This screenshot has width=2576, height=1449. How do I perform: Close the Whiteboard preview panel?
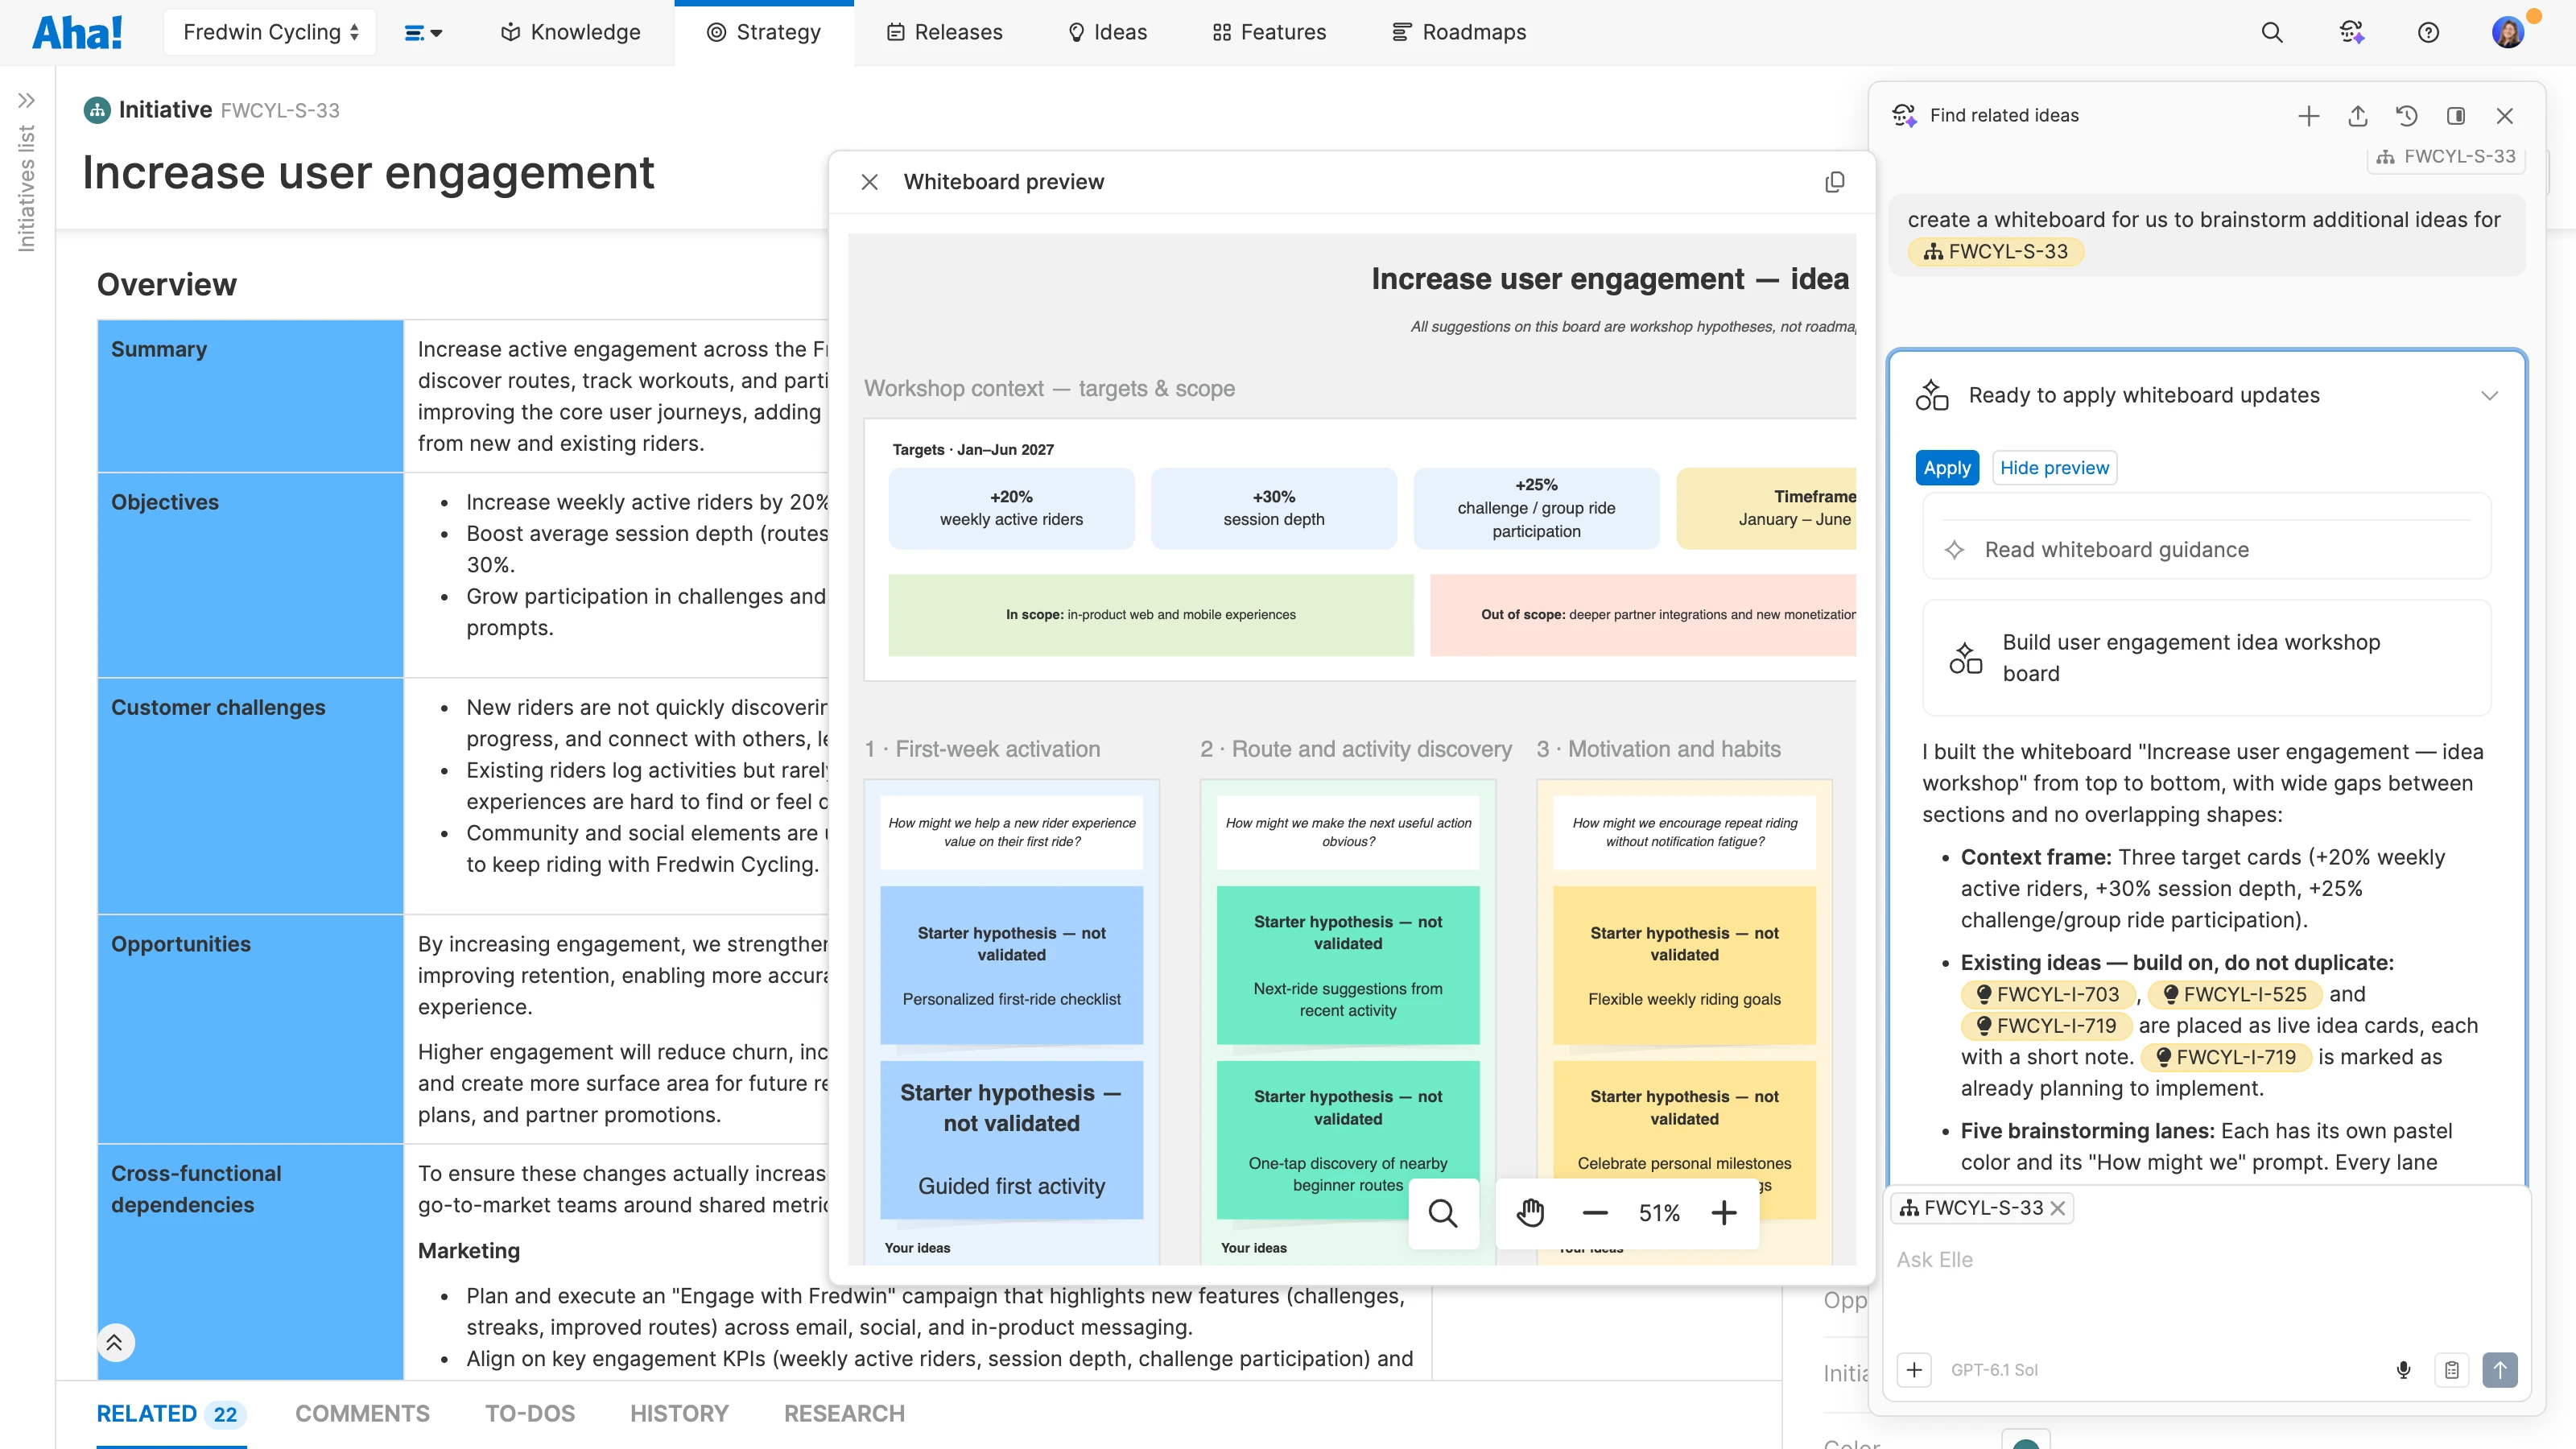869,182
